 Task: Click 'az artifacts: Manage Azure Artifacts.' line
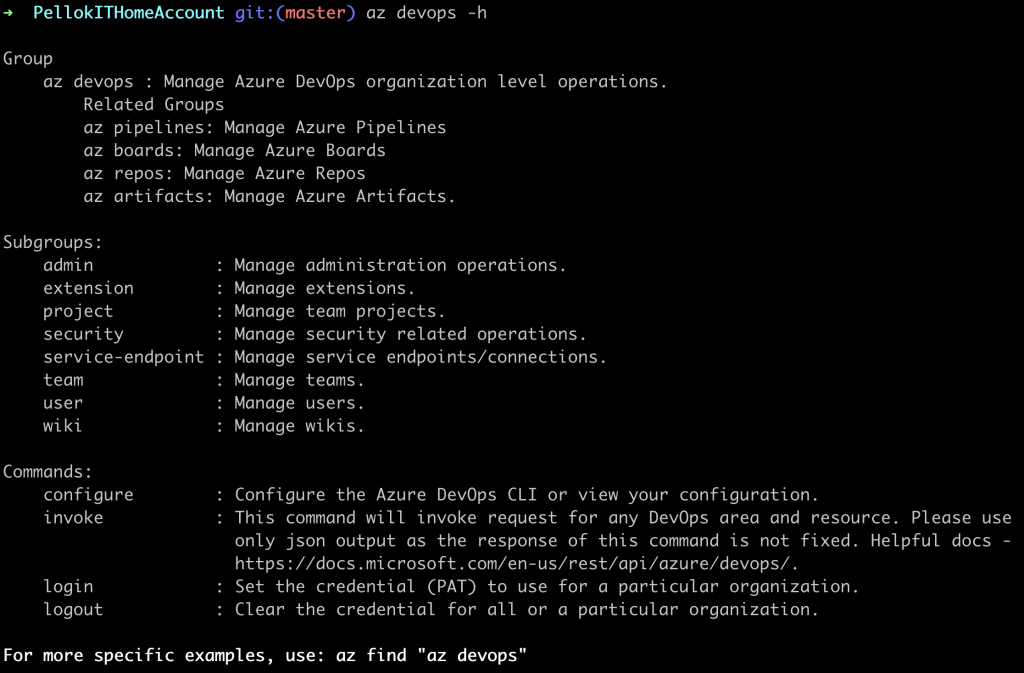269,196
